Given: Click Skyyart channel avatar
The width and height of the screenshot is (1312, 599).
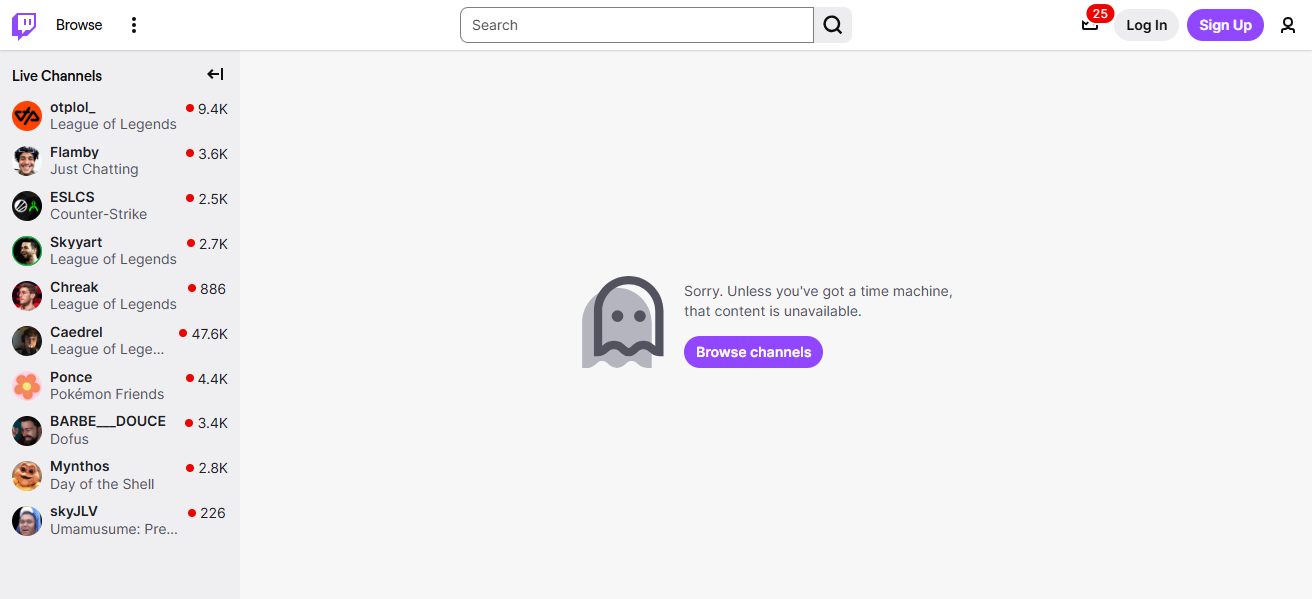Looking at the screenshot, I should click(x=27, y=251).
